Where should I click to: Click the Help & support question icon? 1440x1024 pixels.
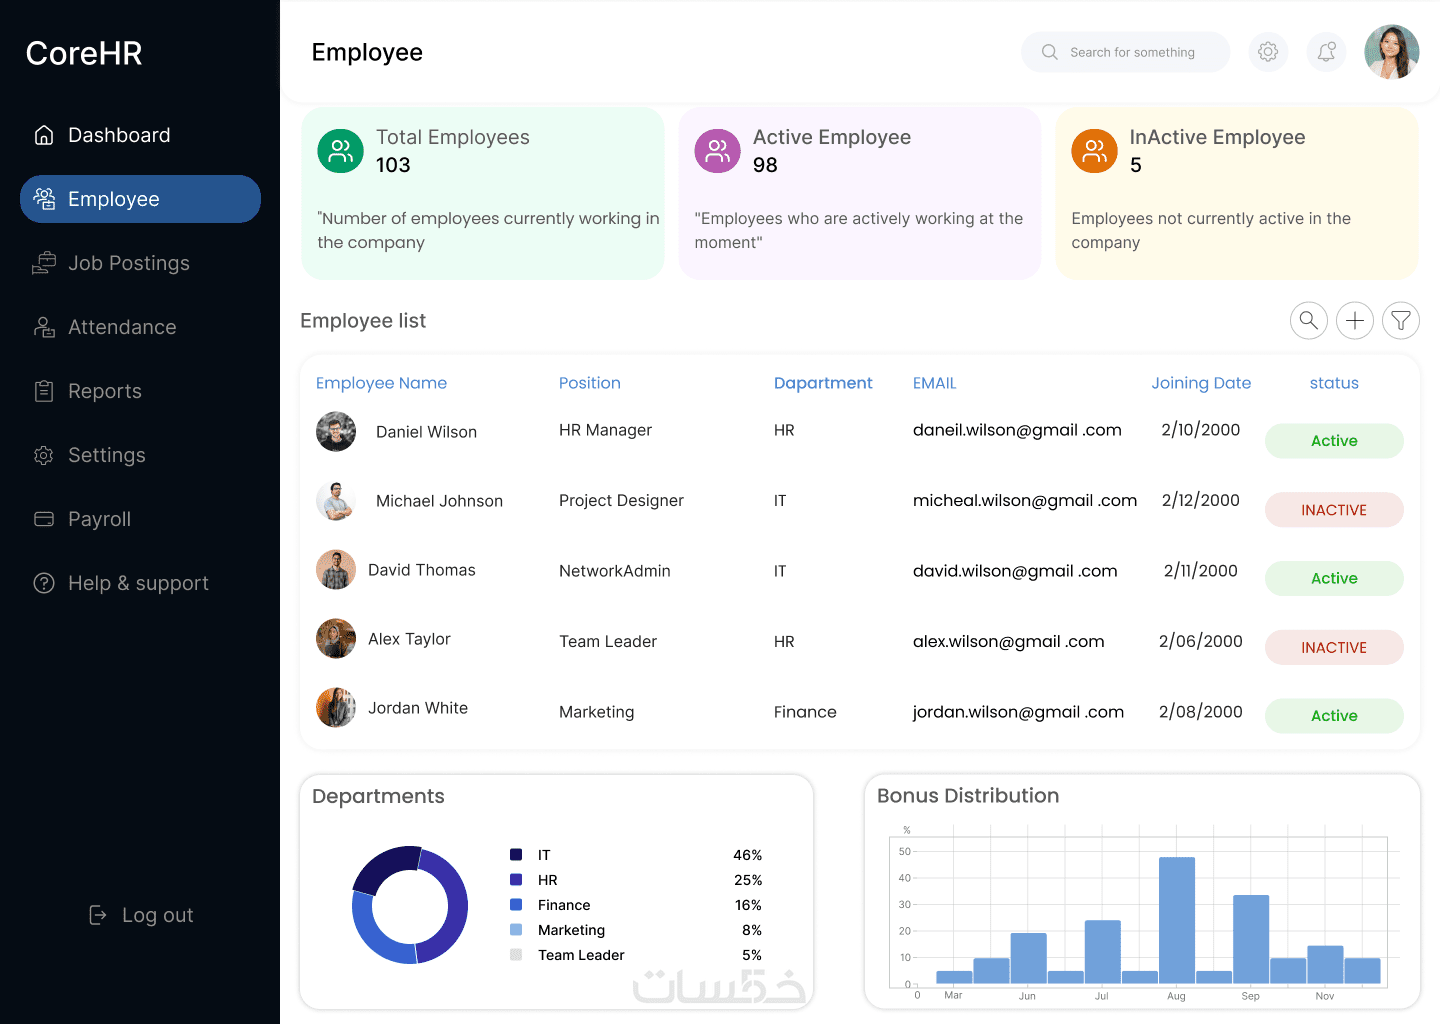[44, 583]
